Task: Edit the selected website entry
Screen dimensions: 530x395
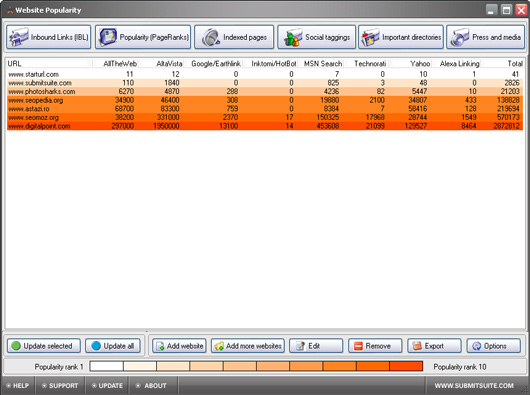Action: 316,346
